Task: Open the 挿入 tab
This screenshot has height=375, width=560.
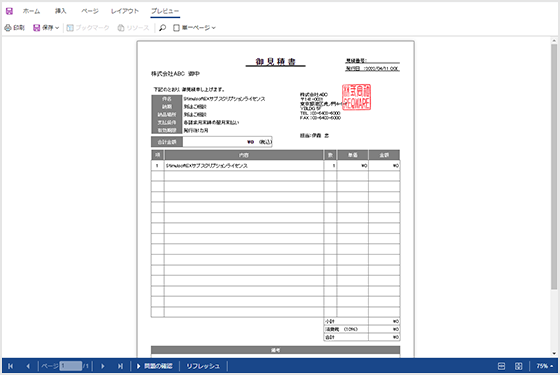Action: [60, 11]
